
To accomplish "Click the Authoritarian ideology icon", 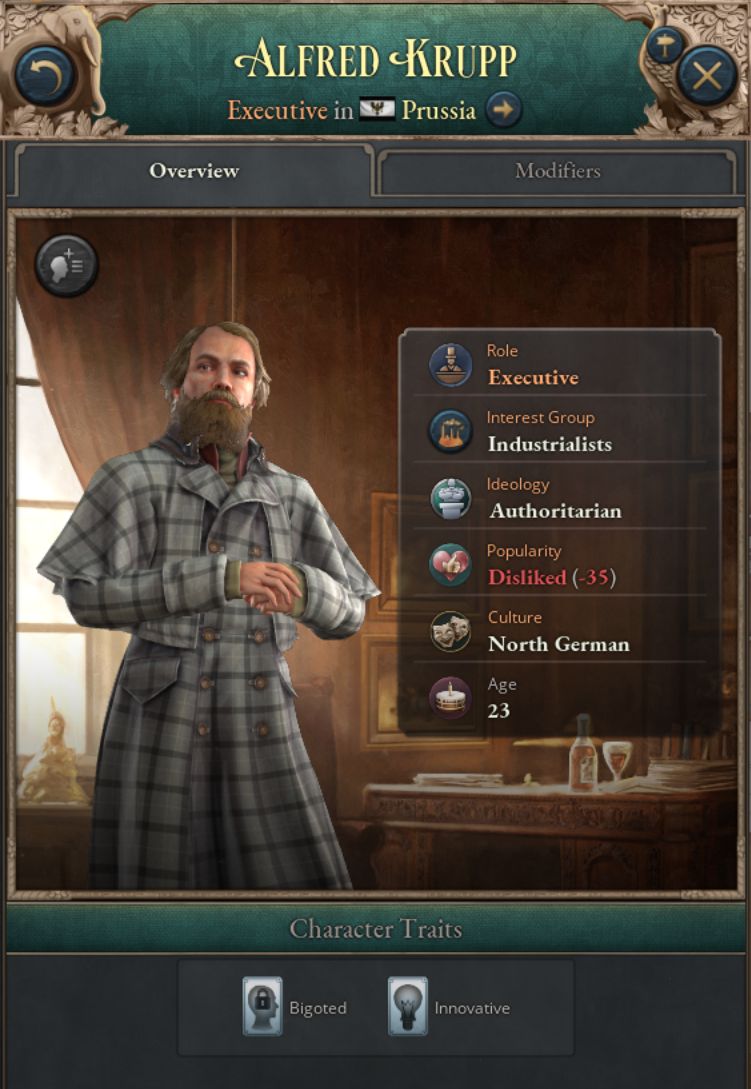I will 450,498.
